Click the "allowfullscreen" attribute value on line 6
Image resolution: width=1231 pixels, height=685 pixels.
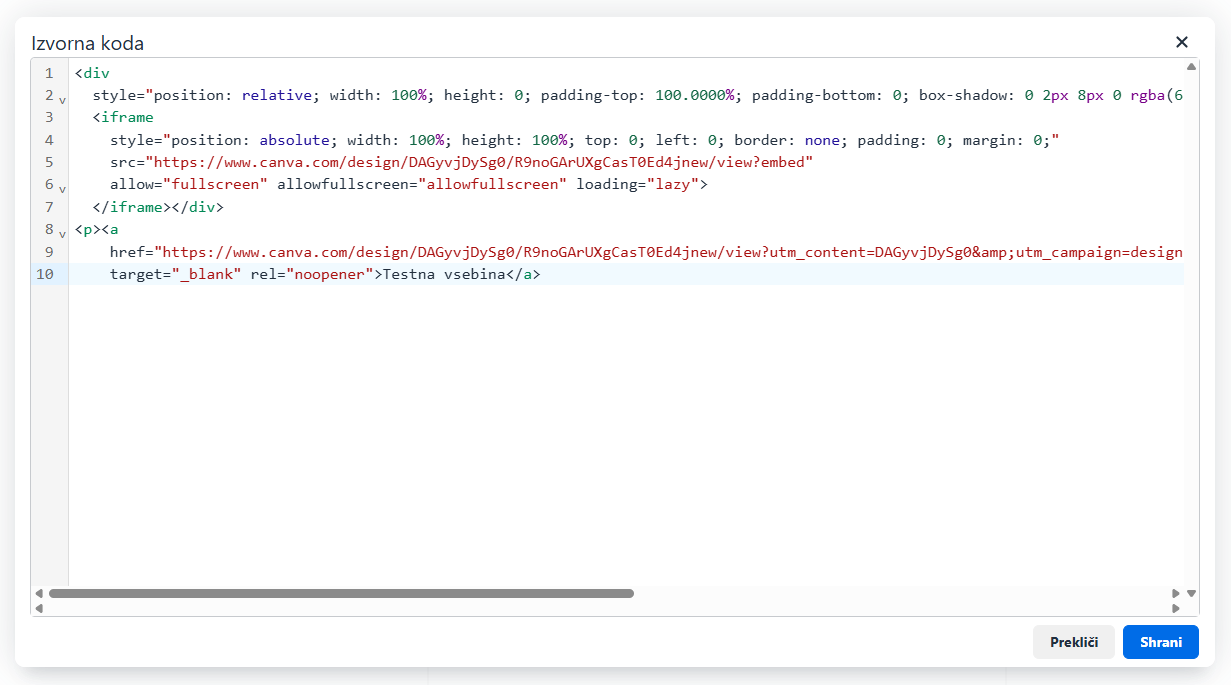pyautogui.click(x=493, y=184)
